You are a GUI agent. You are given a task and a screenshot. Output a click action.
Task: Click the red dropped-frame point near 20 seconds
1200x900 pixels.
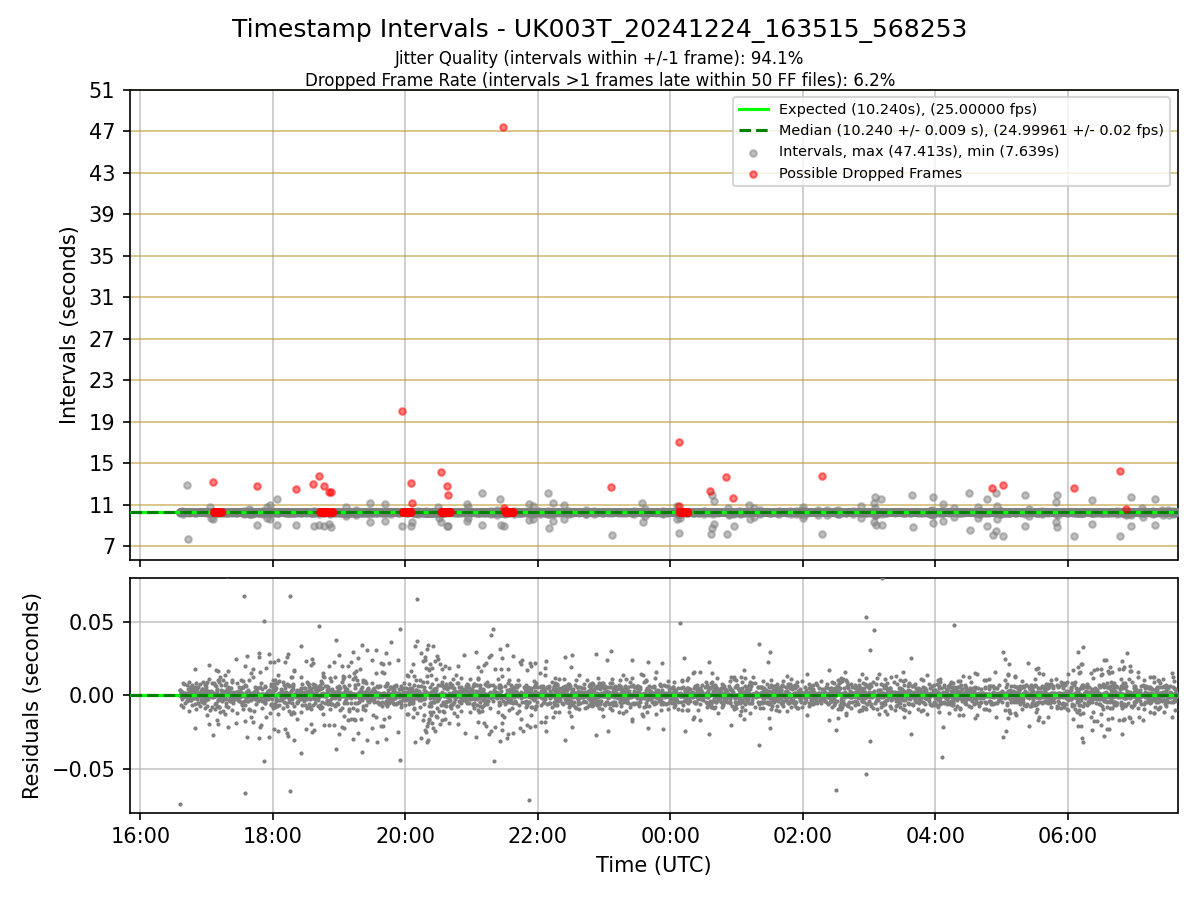(x=402, y=411)
